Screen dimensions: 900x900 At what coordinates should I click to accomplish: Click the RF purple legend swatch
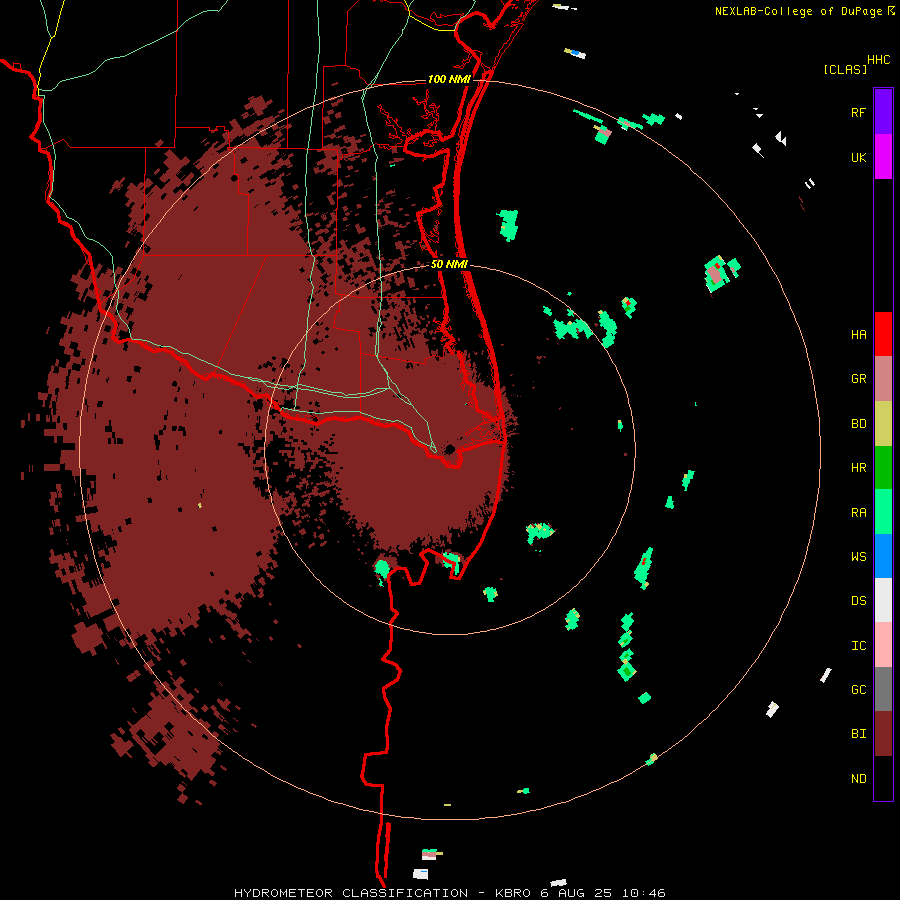coord(883,112)
